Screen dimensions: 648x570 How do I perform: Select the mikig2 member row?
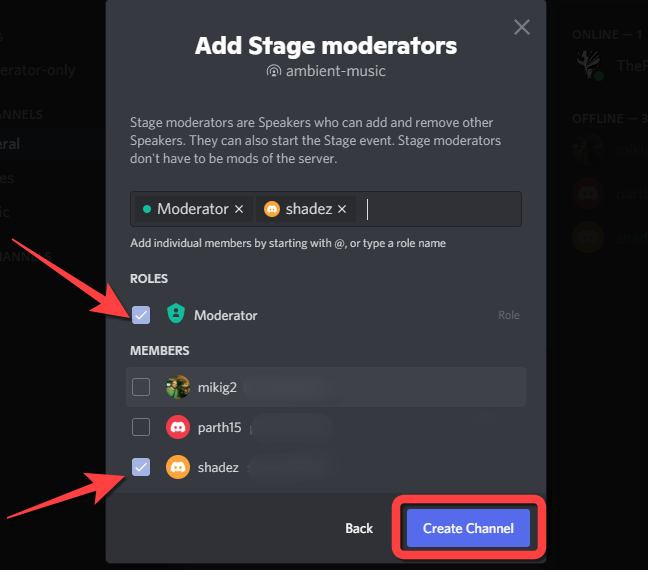(380, 387)
